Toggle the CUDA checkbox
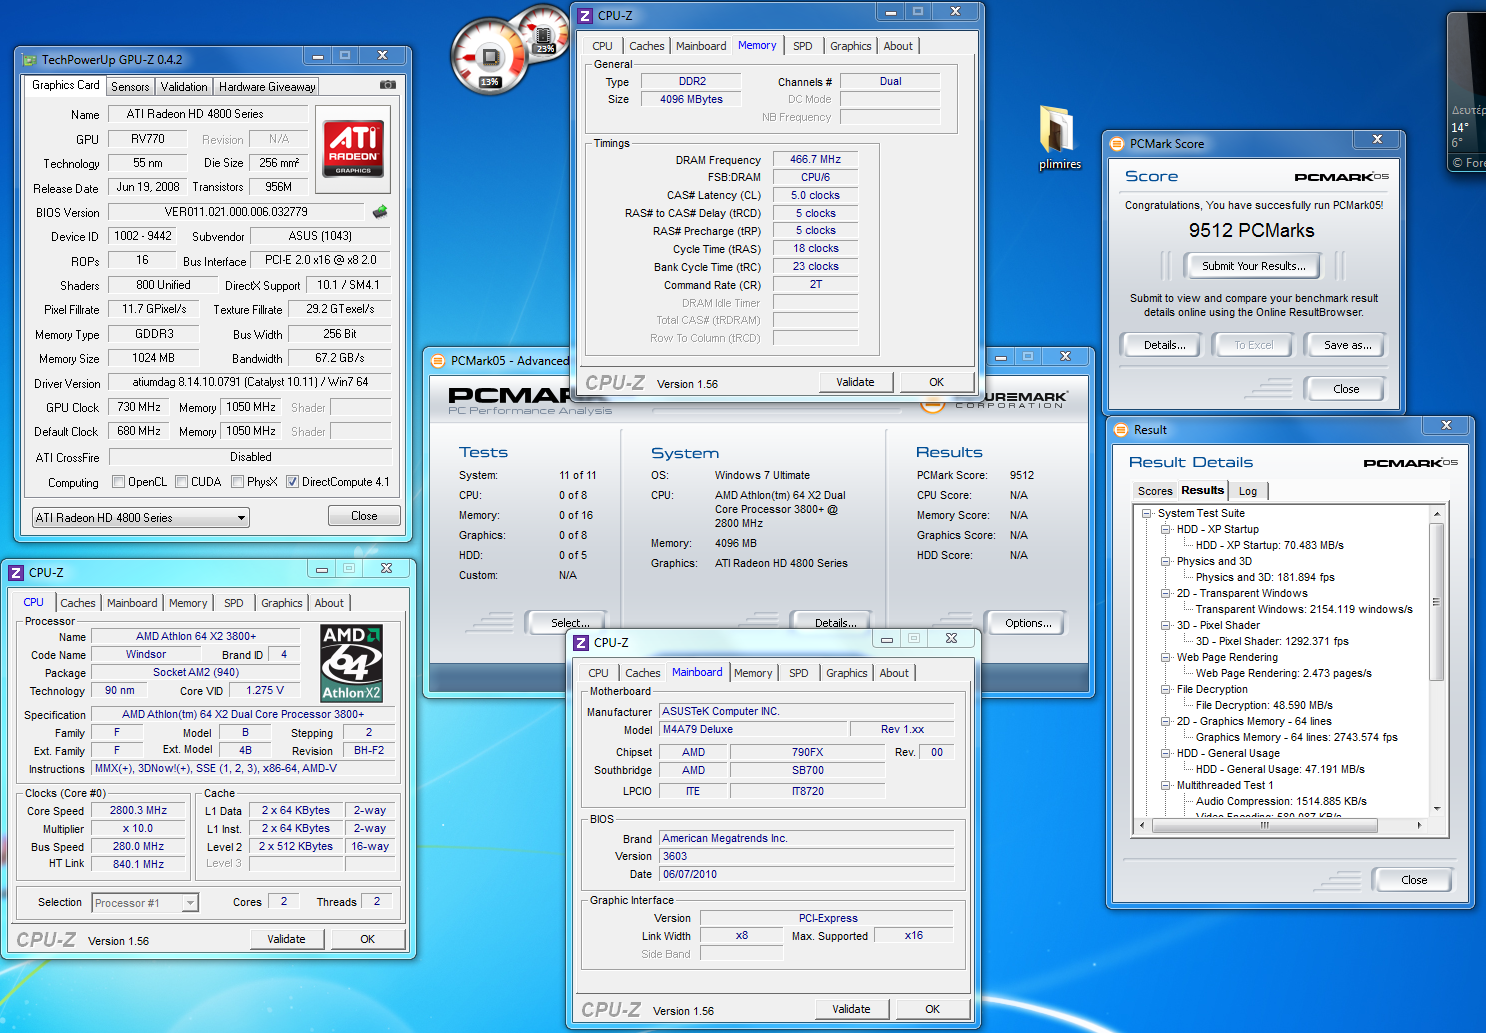Image resolution: width=1486 pixels, height=1033 pixels. [x=182, y=482]
